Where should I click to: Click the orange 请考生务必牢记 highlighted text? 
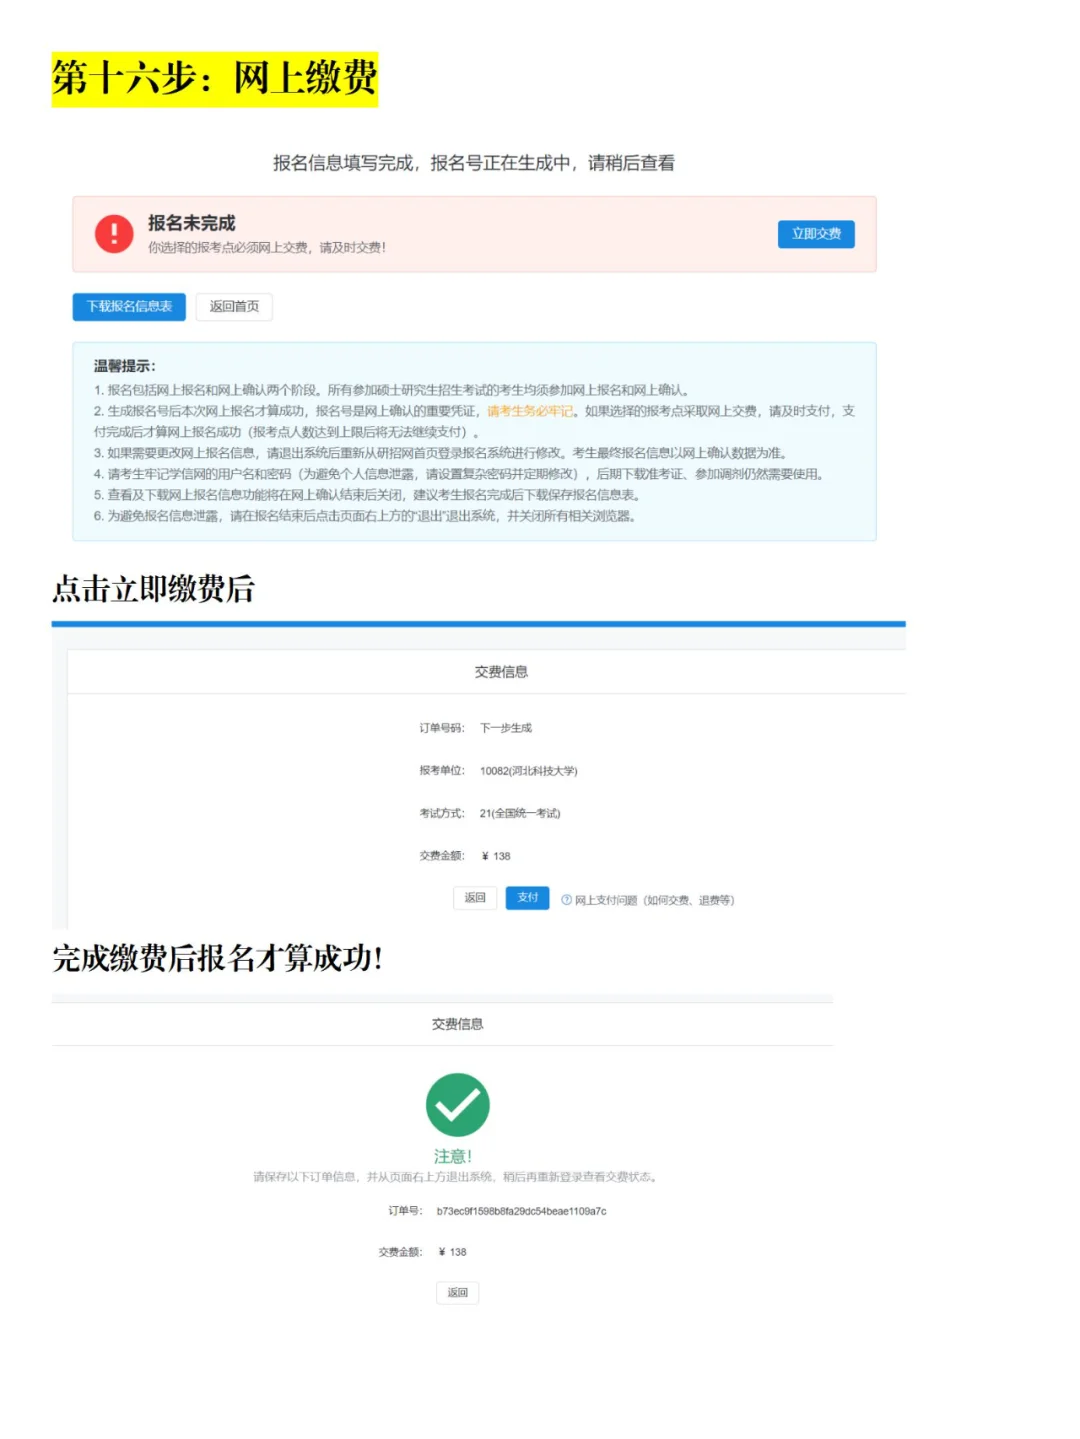pyautogui.click(x=529, y=410)
